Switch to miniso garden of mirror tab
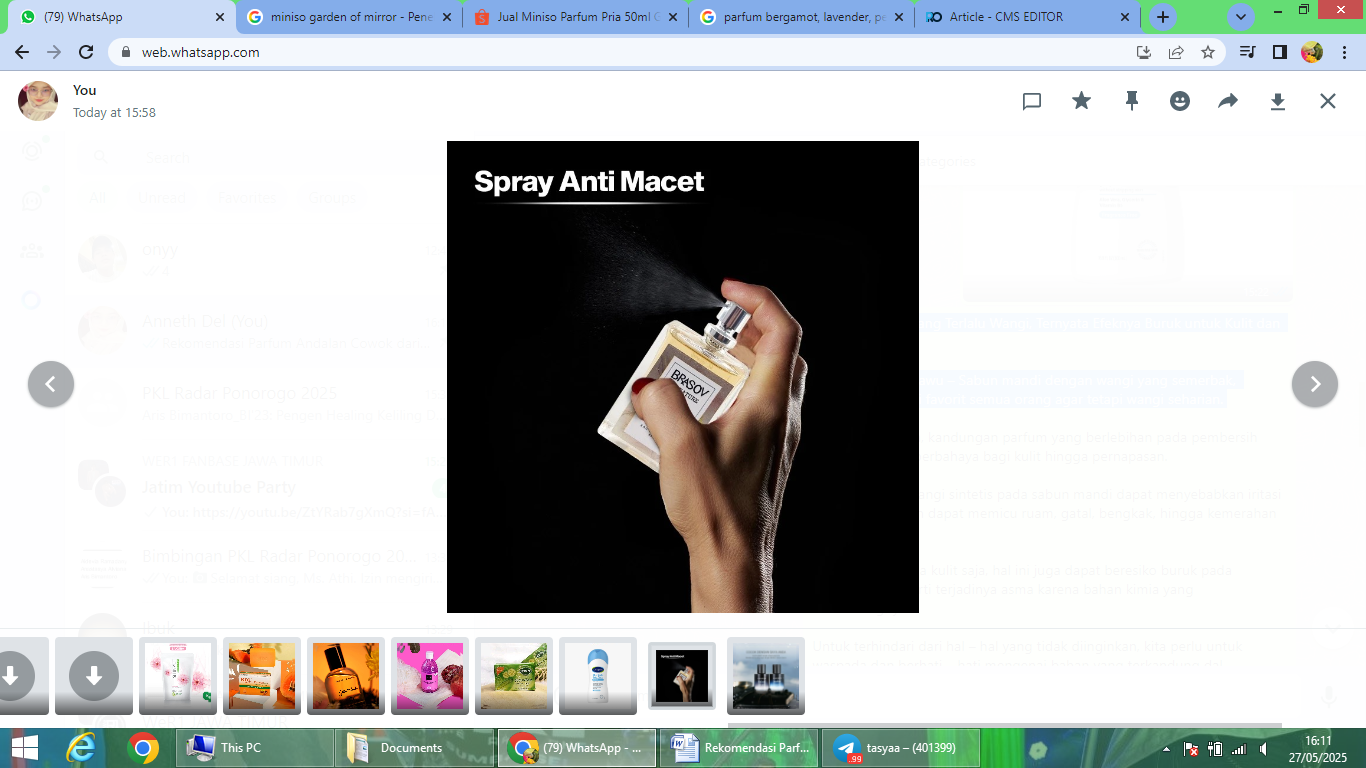The image size is (1366, 768). [350, 17]
